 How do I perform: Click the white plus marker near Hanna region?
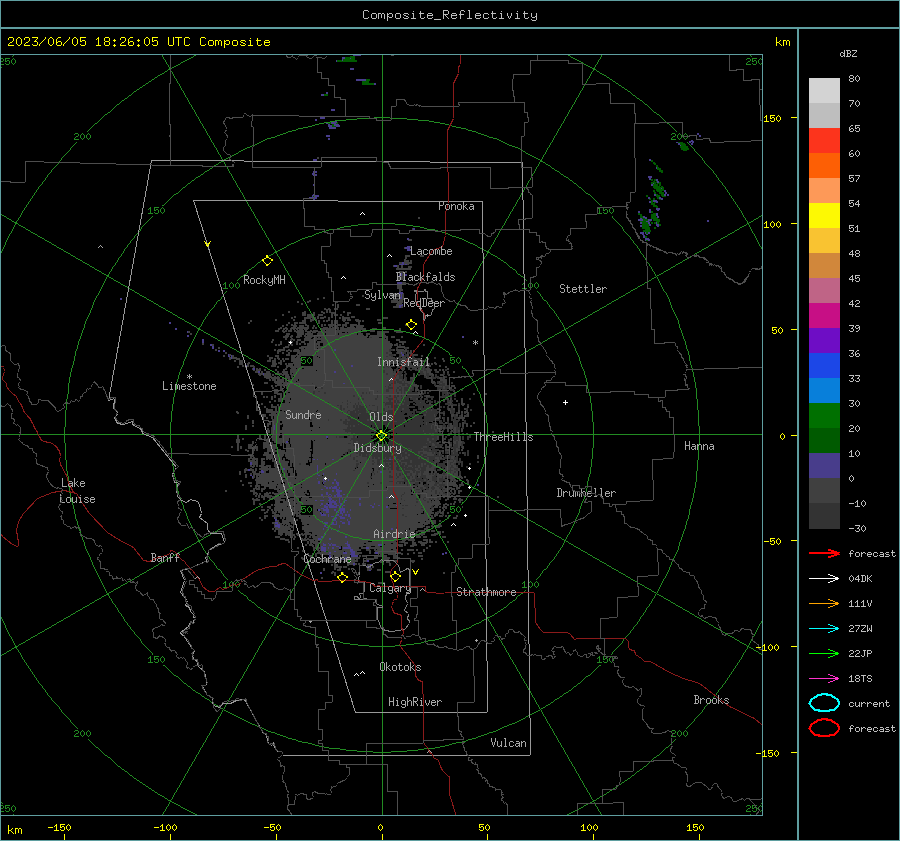(x=565, y=402)
